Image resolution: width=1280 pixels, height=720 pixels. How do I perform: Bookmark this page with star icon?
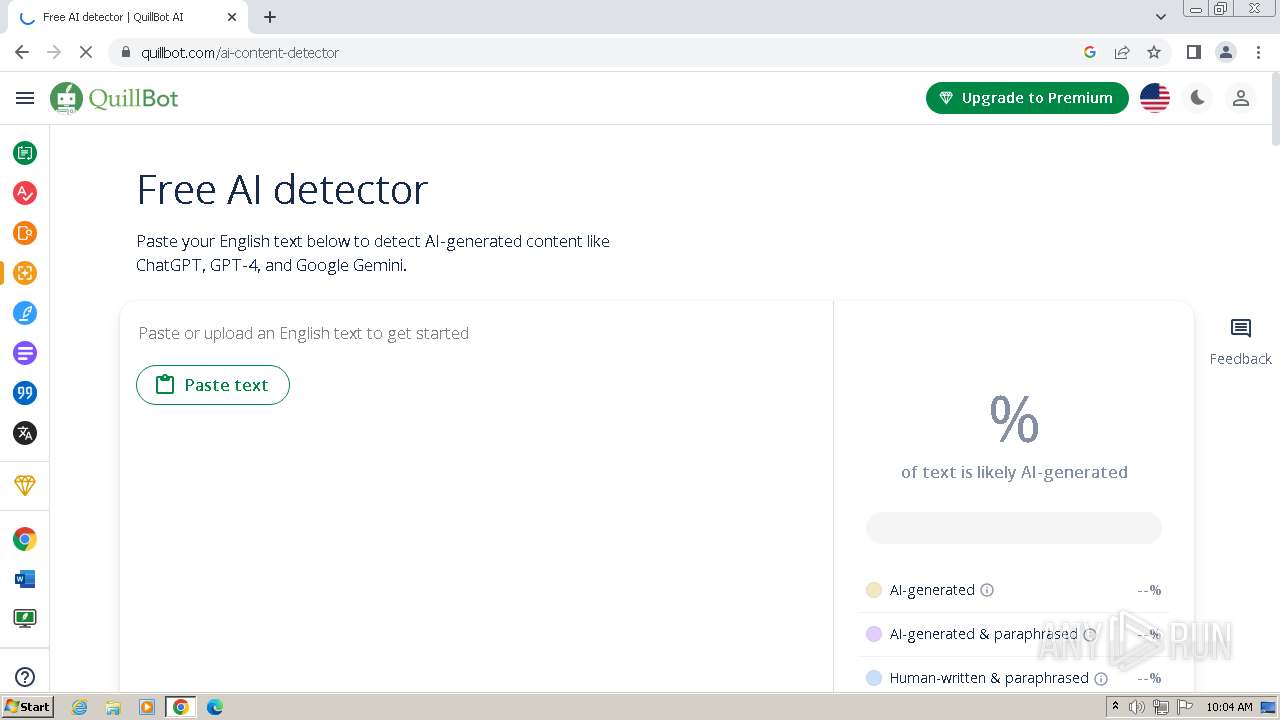tap(1154, 52)
